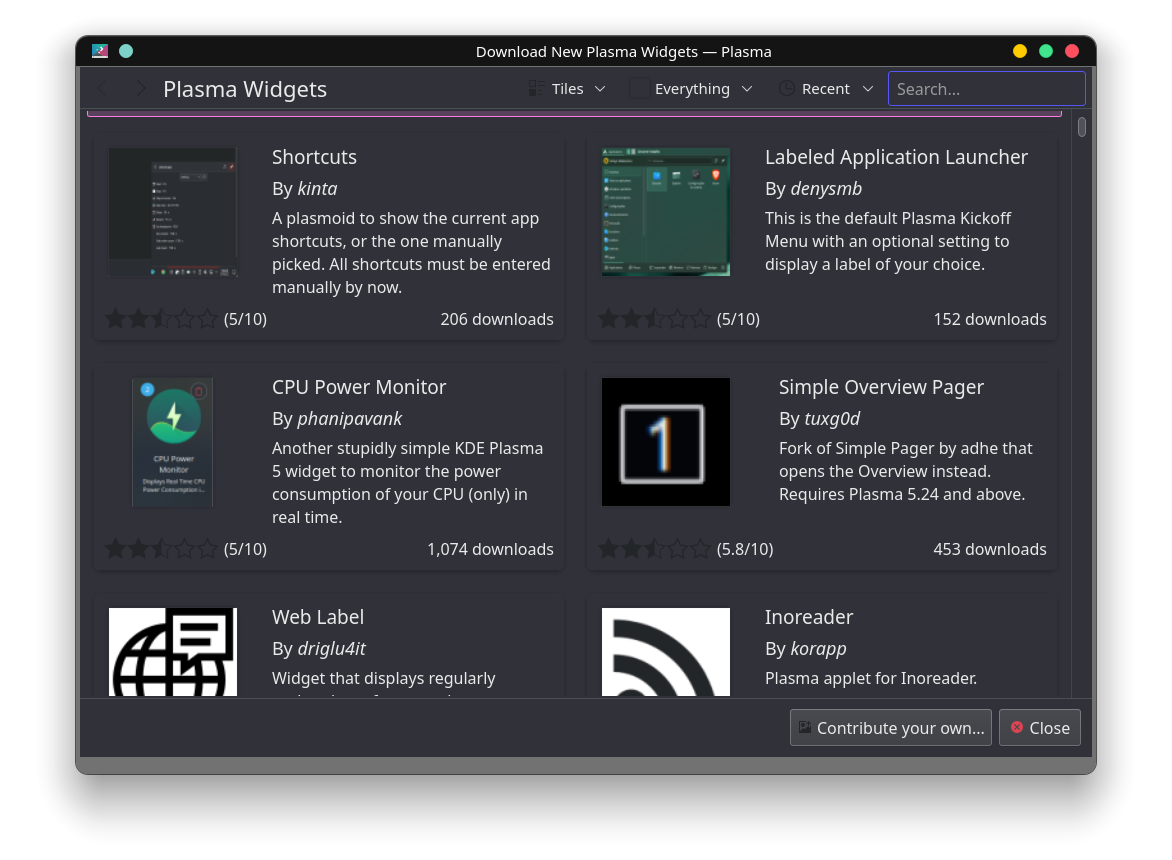Go forward with the right arrow button

(141, 89)
